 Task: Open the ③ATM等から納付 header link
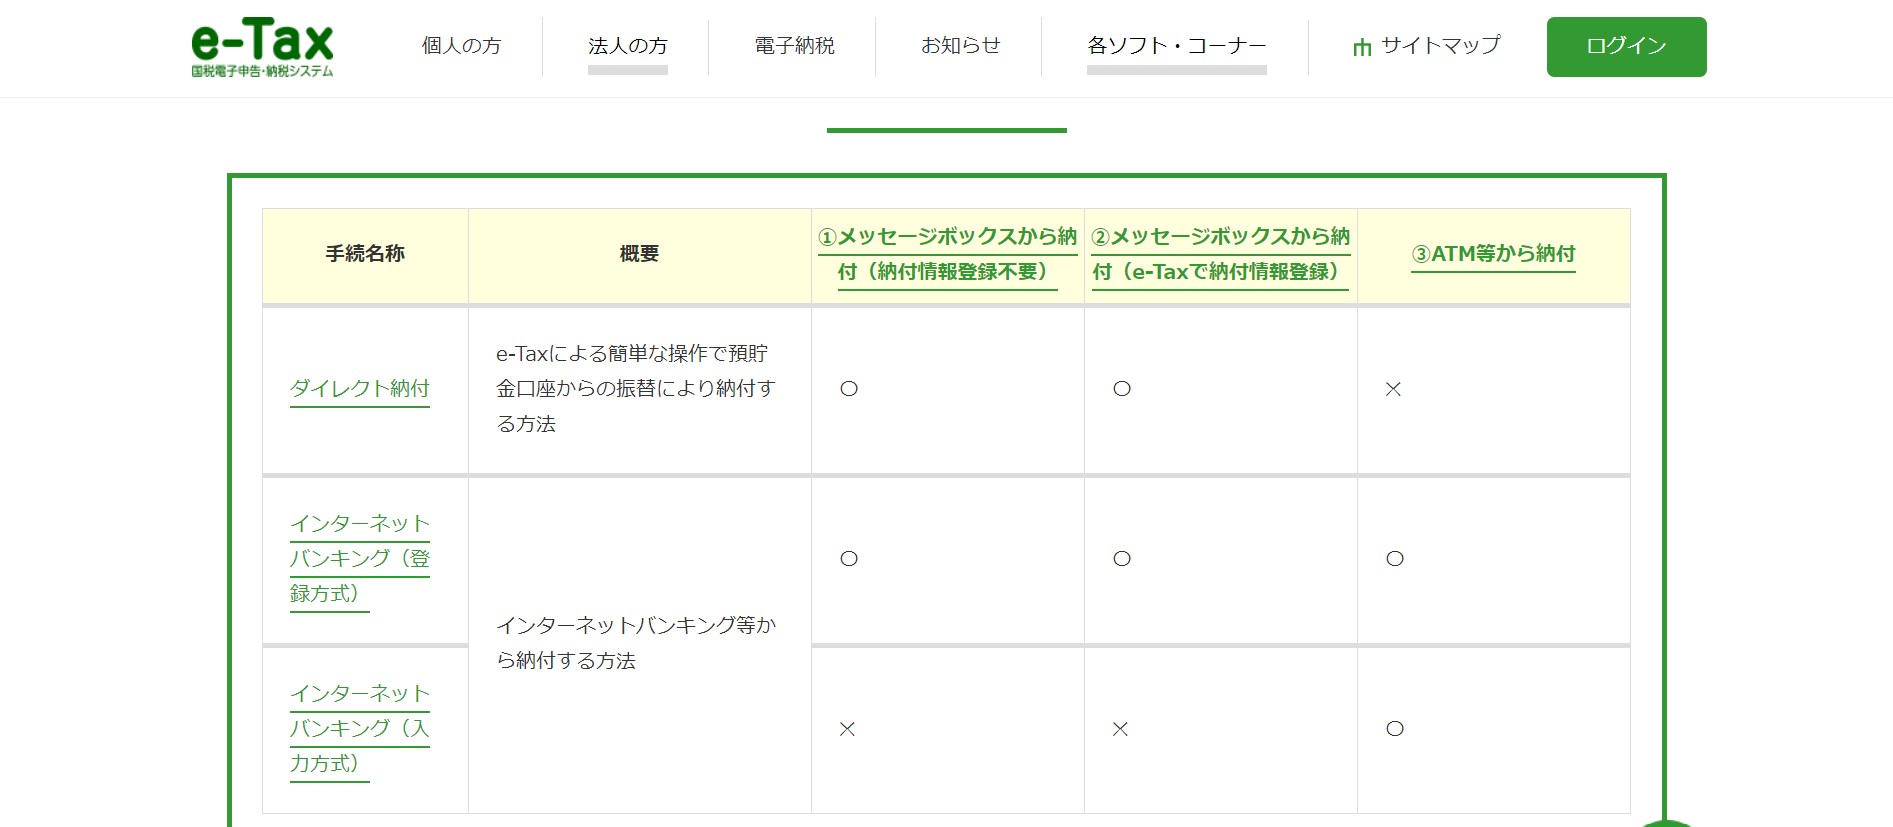click(x=1493, y=254)
